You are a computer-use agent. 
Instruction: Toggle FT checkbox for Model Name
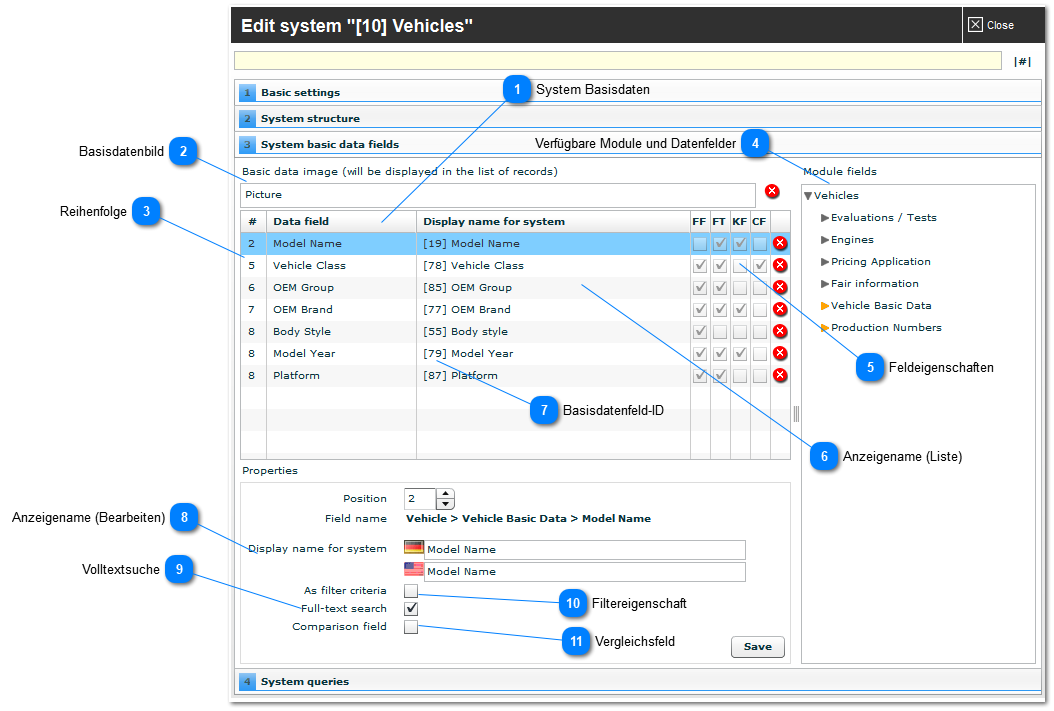tap(720, 243)
